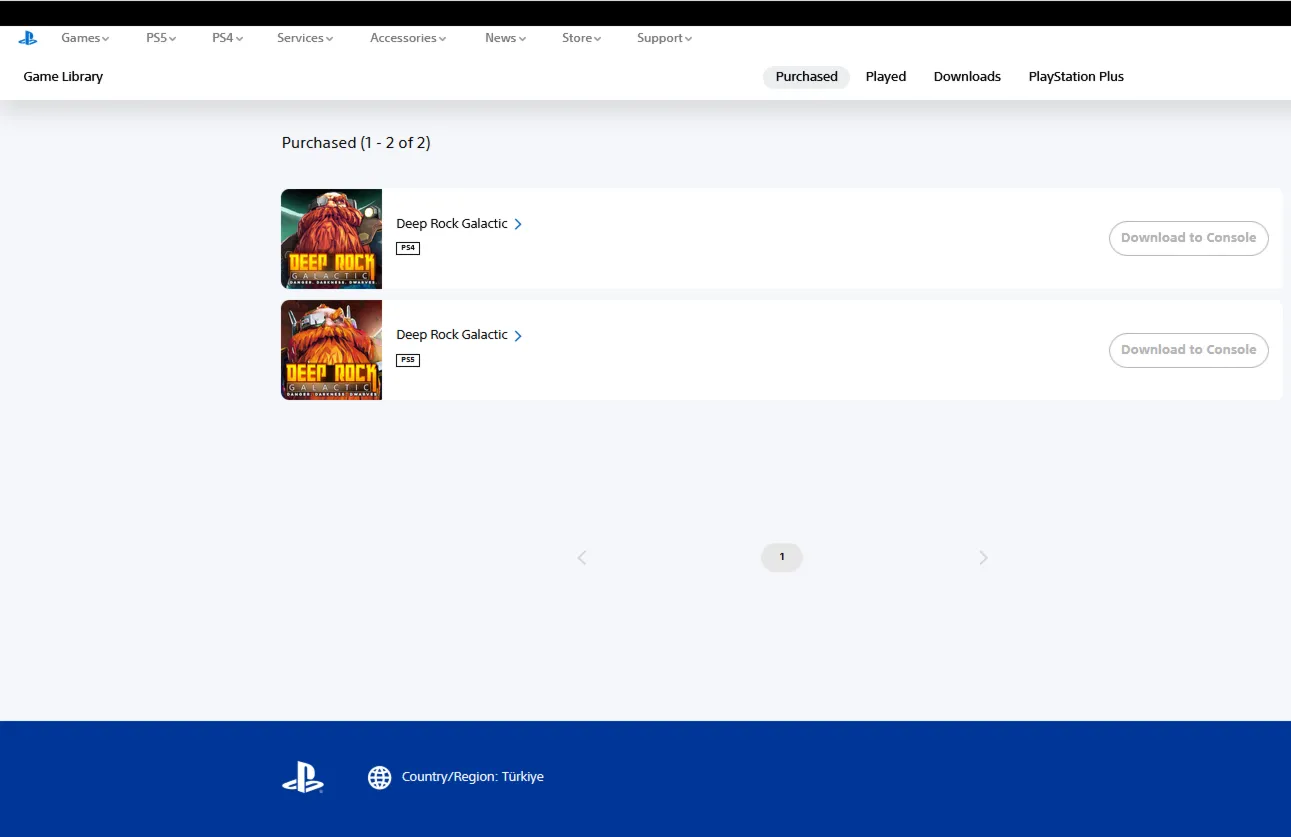This screenshot has width=1291, height=837.
Task: Switch to the Played tab
Action: (x=886, y=77)
